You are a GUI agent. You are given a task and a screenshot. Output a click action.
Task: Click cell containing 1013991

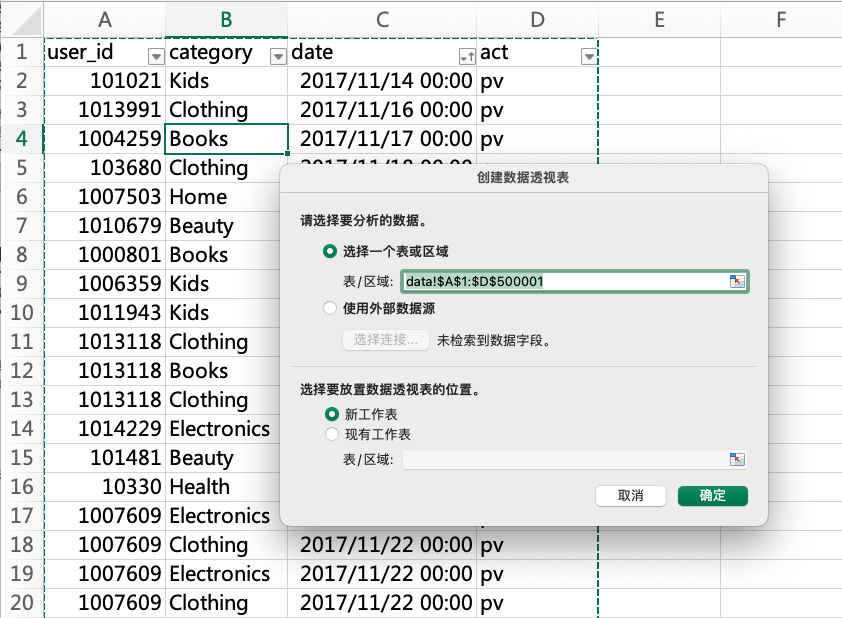coord(105,110)
